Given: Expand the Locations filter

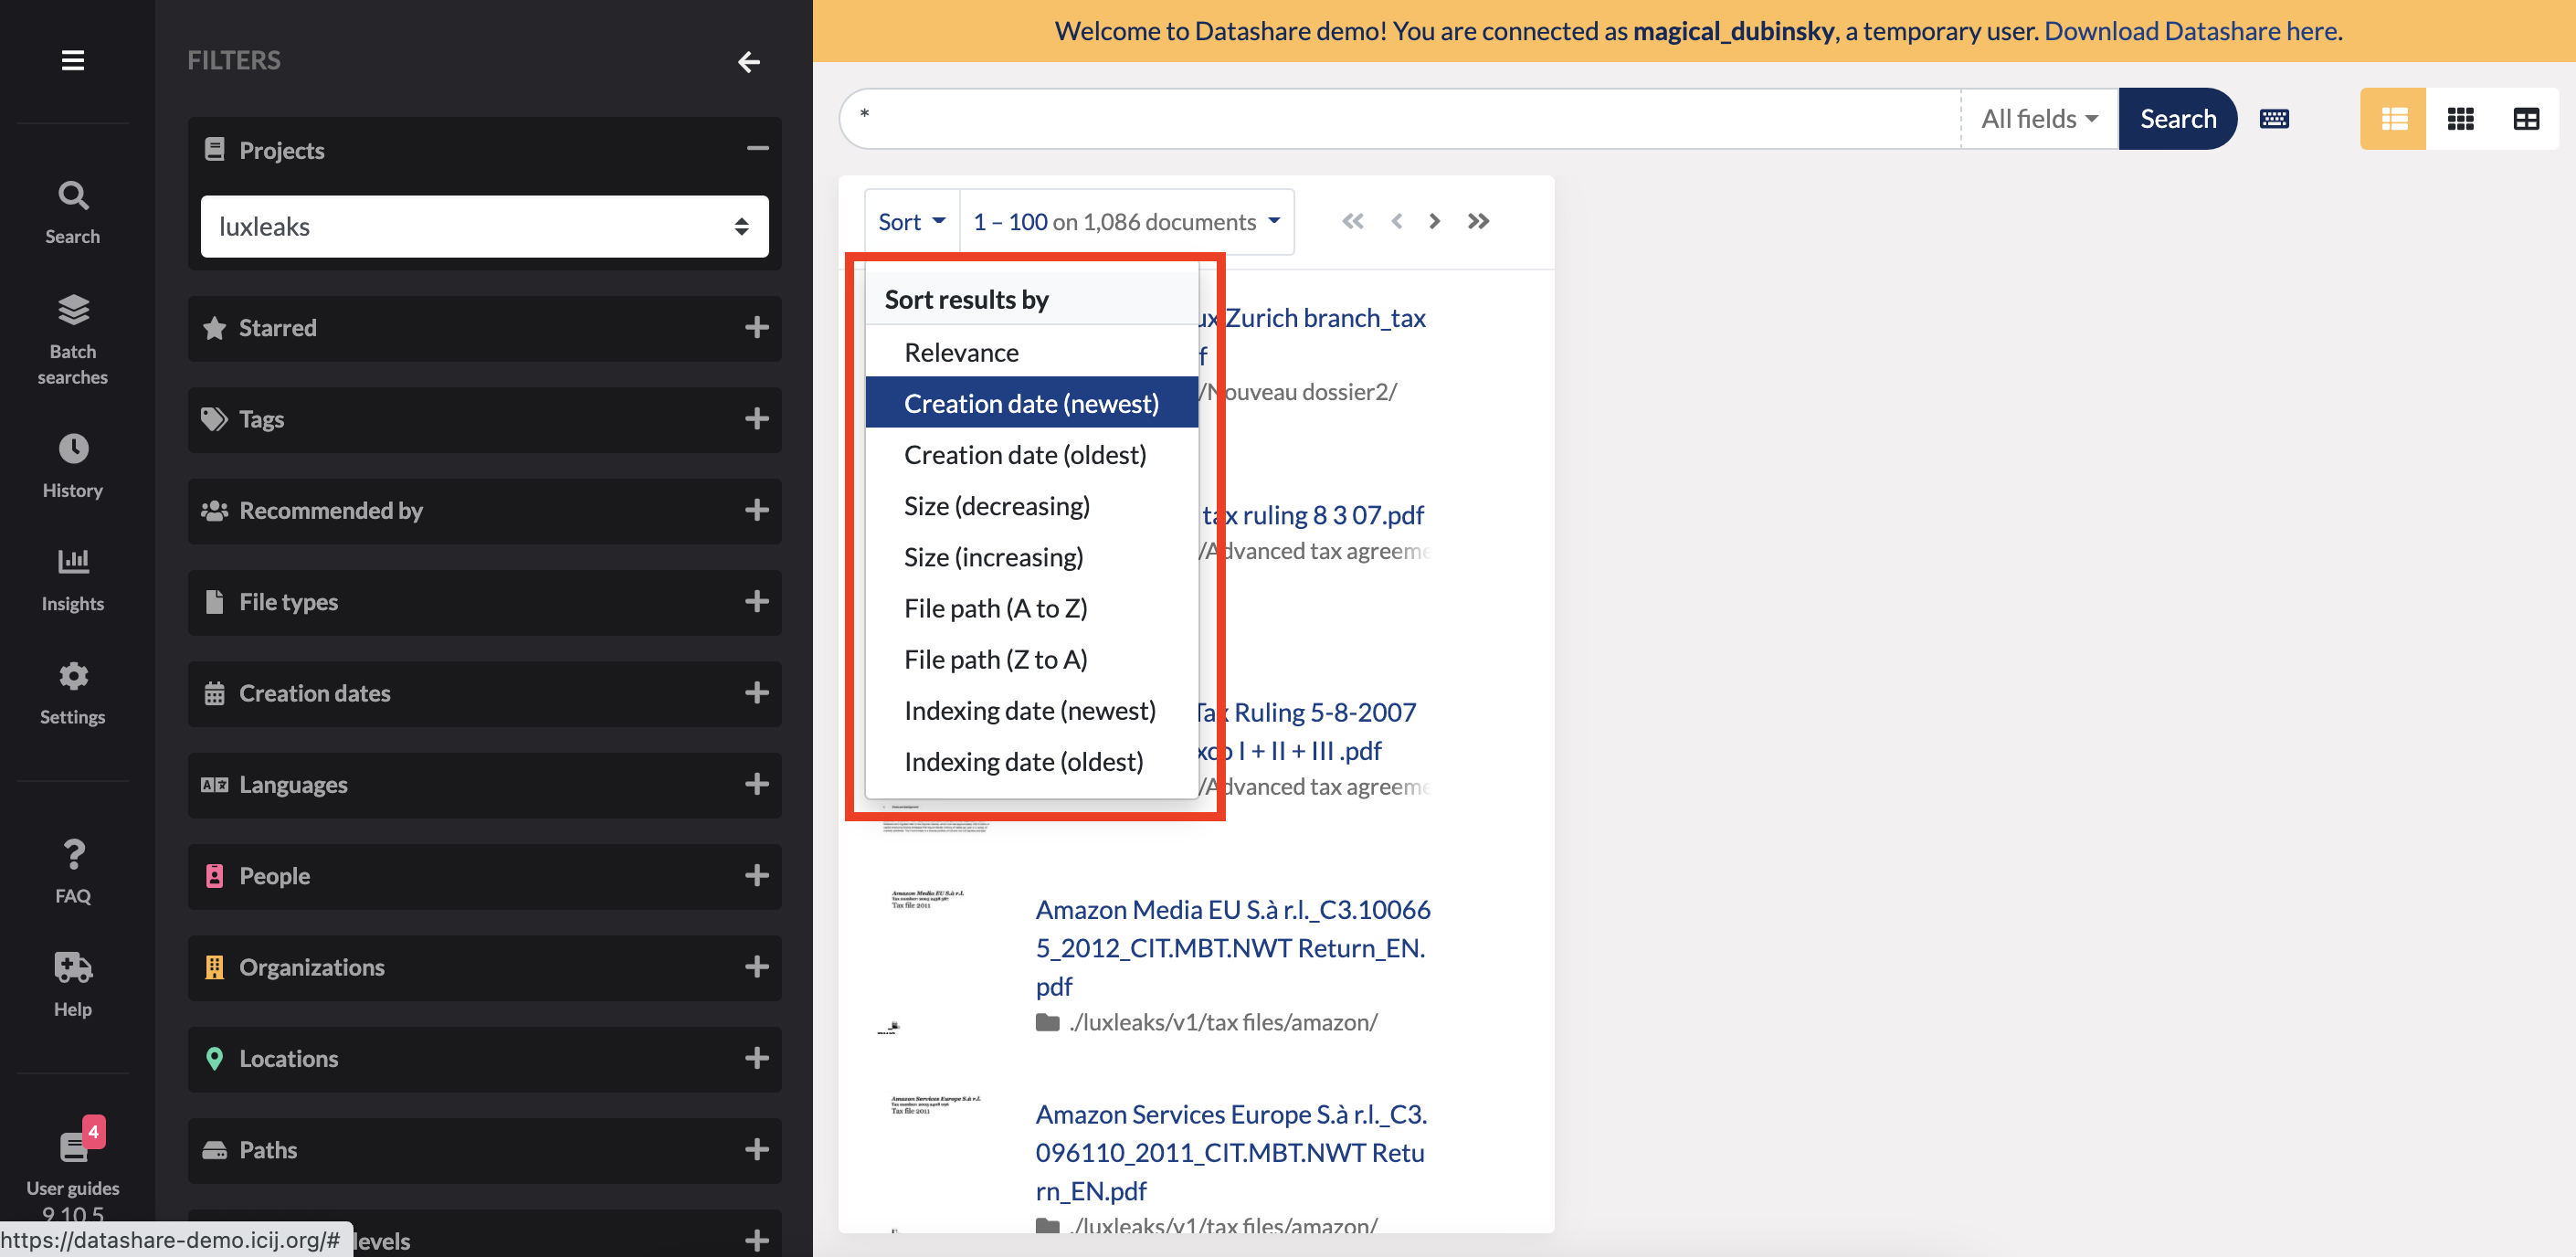Looking at the screenshot, I should 757,1058.
